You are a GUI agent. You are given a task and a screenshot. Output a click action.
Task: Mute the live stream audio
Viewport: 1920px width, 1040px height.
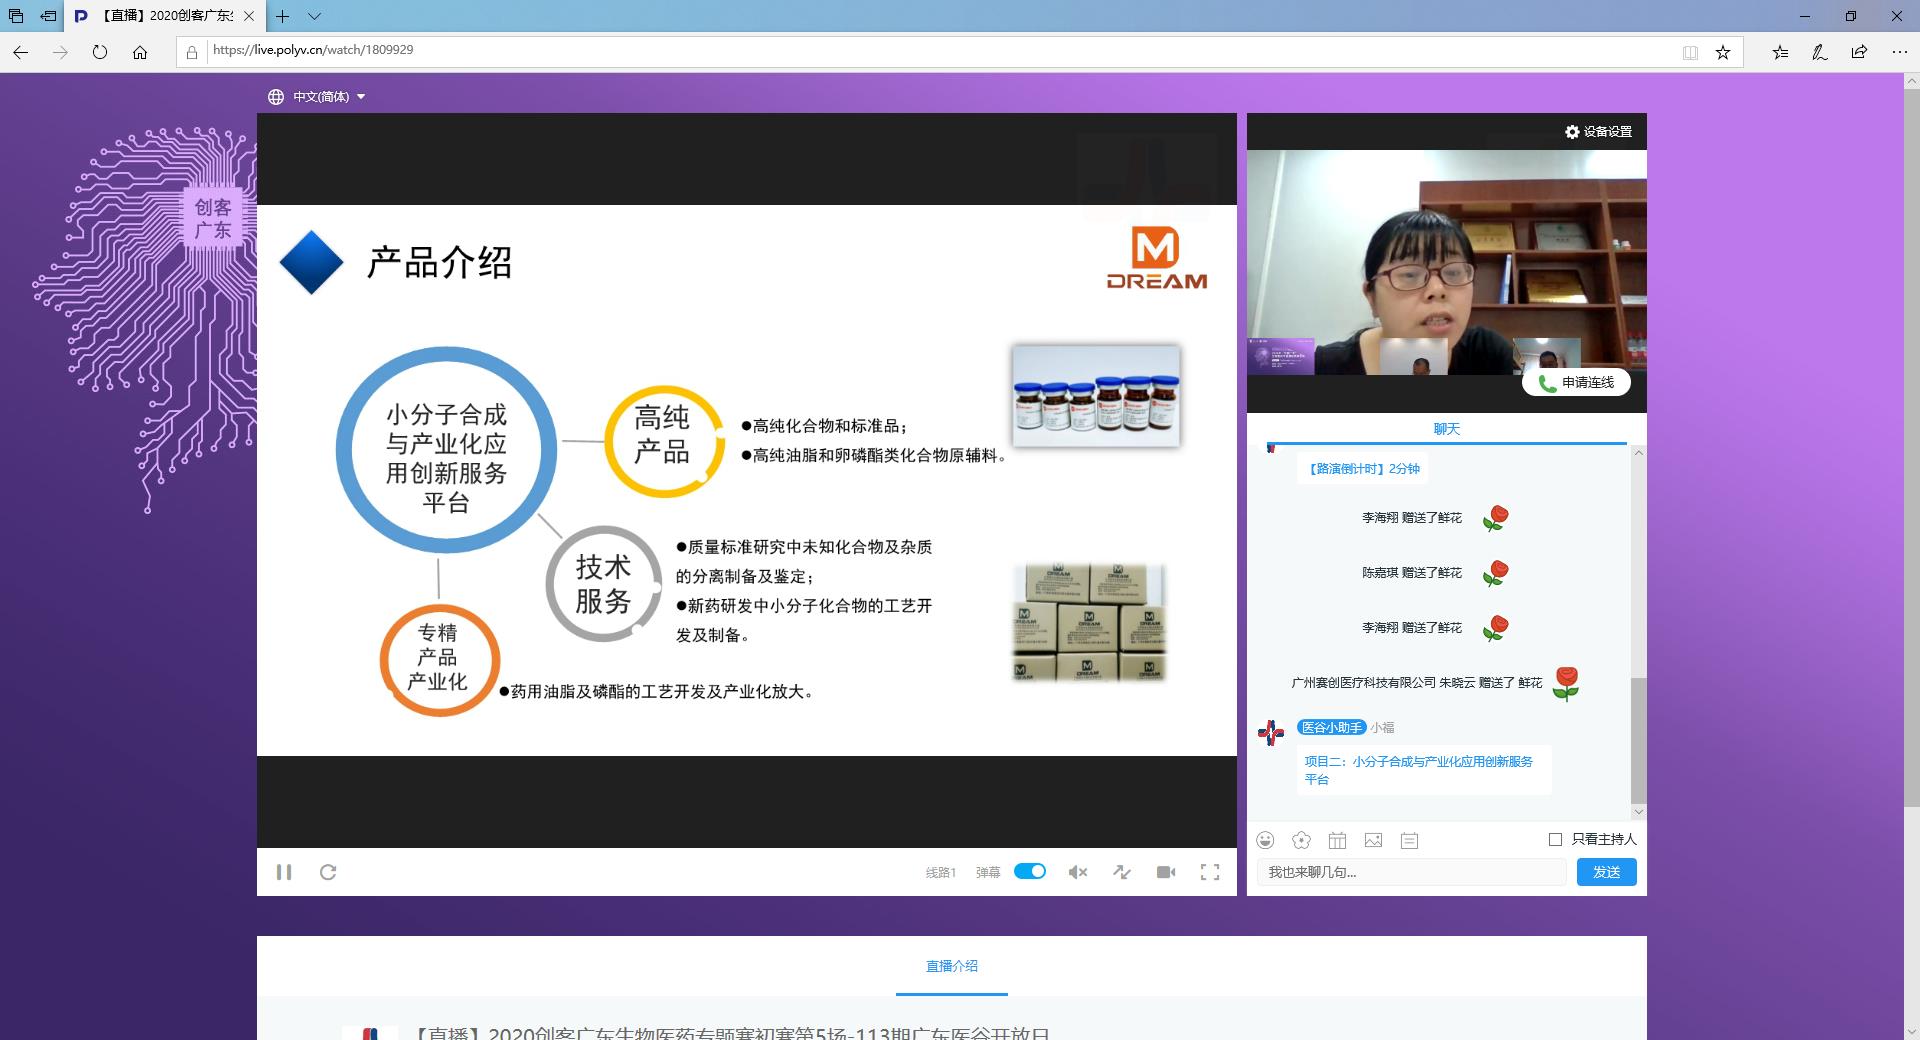pos(1077,872)
